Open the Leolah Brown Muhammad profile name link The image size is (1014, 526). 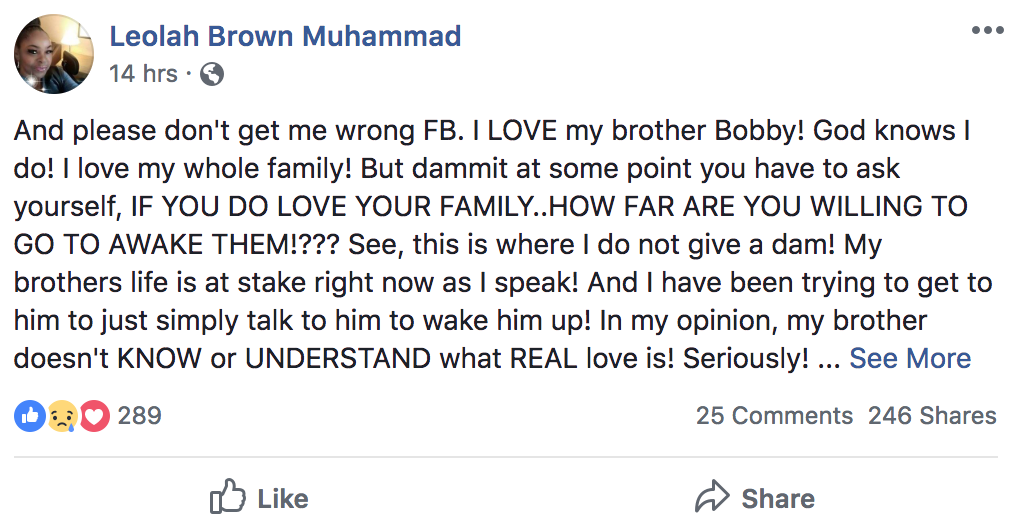point(285,37)
